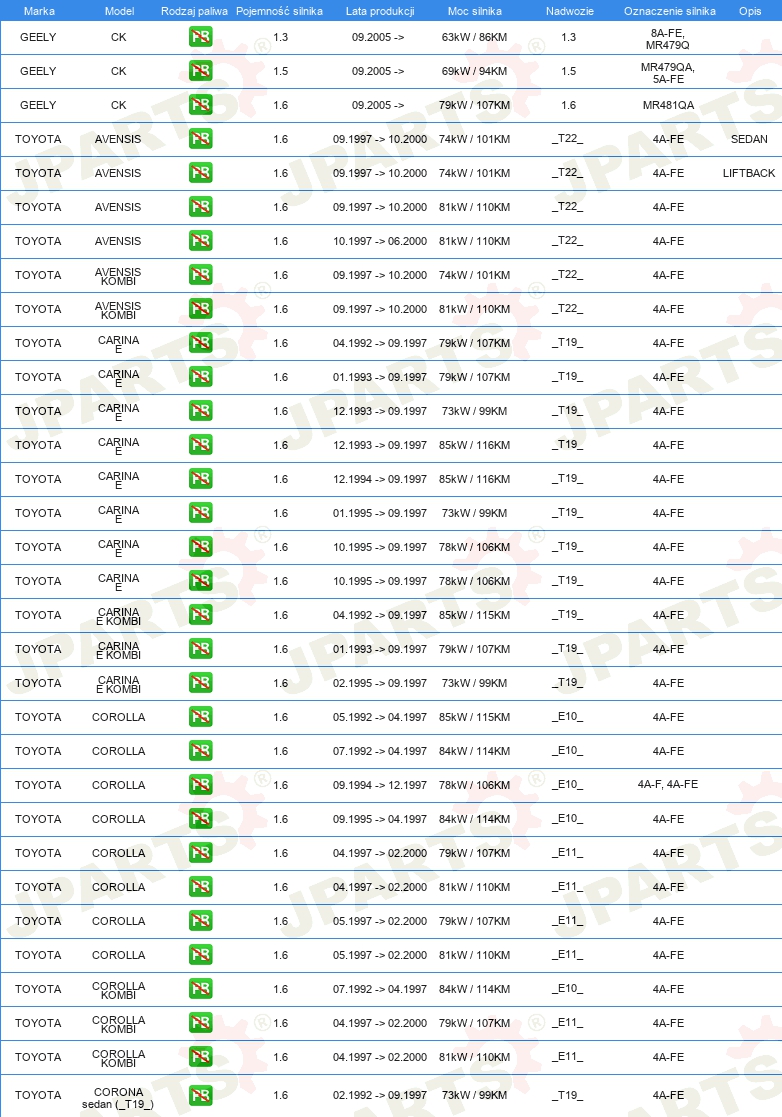Select the fuel icon for COROLLA 05.1992 -> 04.1997
This screenshot has width=782, height=1117.
[201, 717]
